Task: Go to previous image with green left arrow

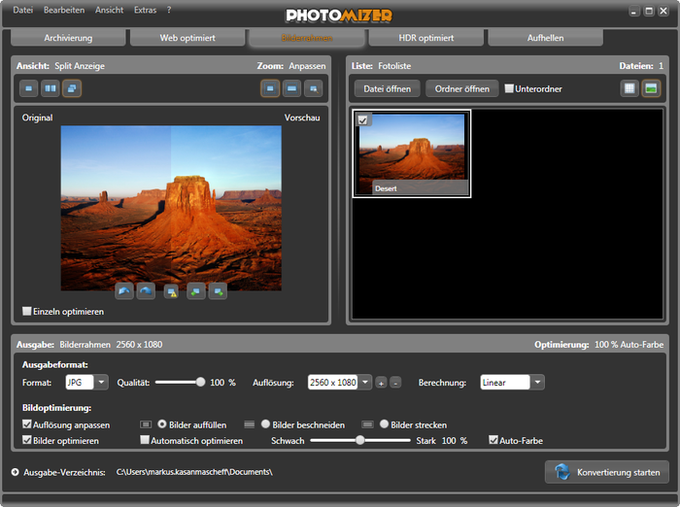Action: pos(195,291)
